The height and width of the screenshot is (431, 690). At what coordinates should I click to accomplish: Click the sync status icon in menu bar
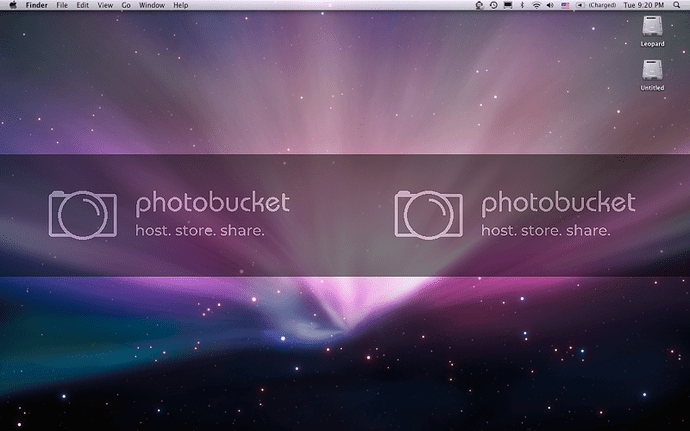point(479,5)
